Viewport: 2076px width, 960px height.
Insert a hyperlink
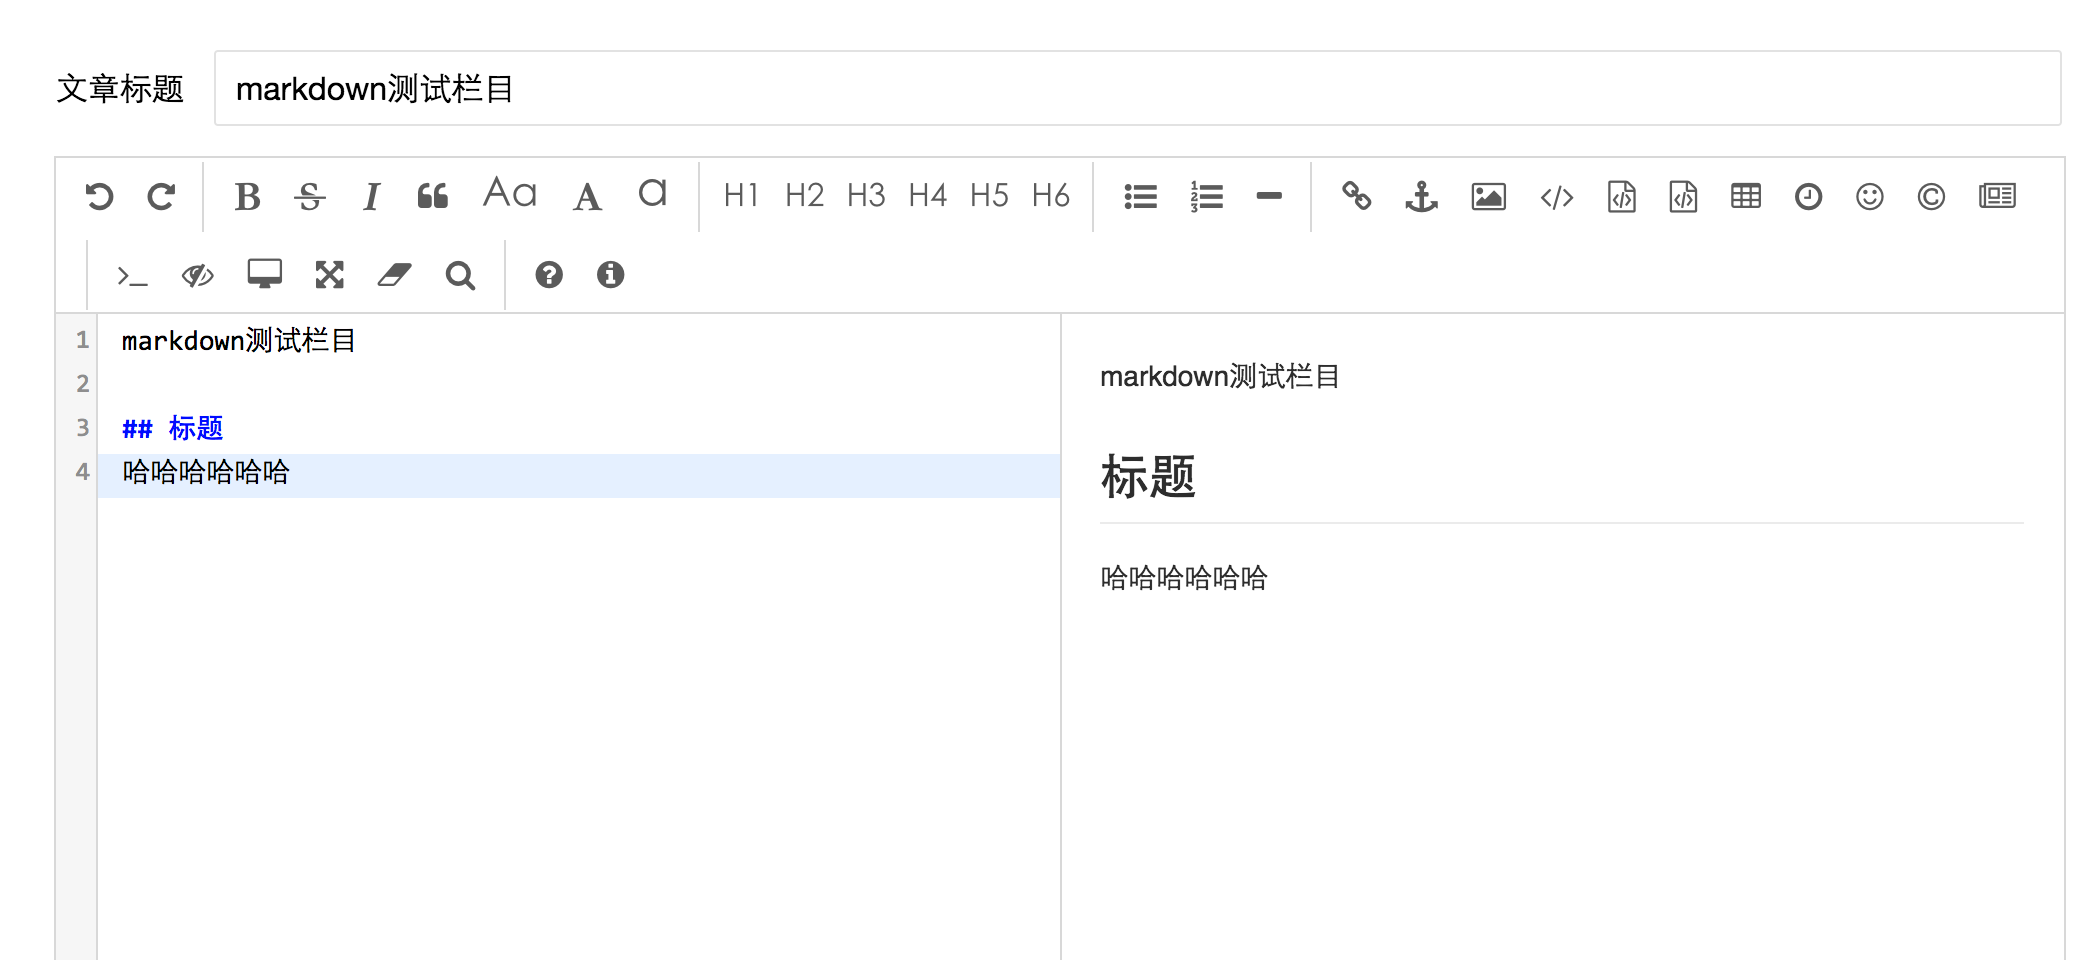[1356, 196]
